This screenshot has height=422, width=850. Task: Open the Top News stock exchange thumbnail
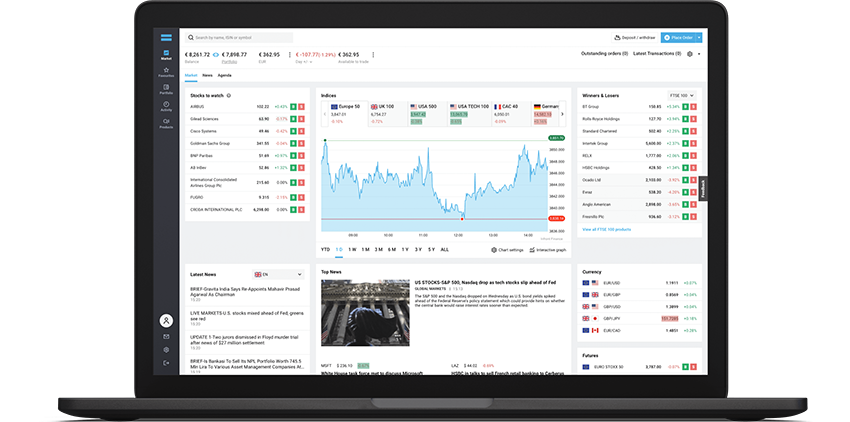pos(365,313)
